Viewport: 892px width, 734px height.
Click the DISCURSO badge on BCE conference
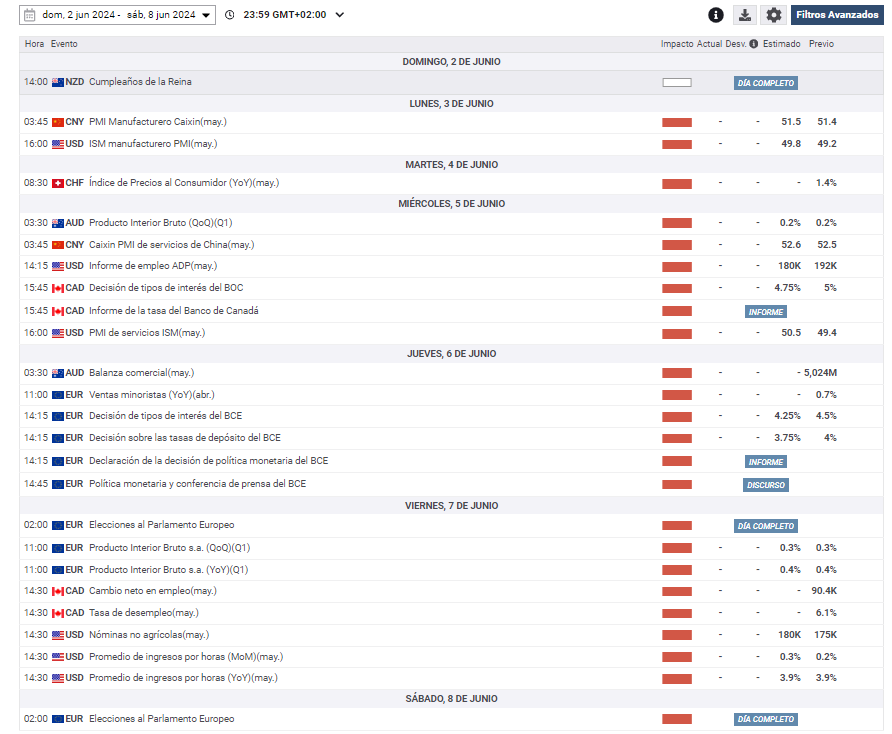766,485
